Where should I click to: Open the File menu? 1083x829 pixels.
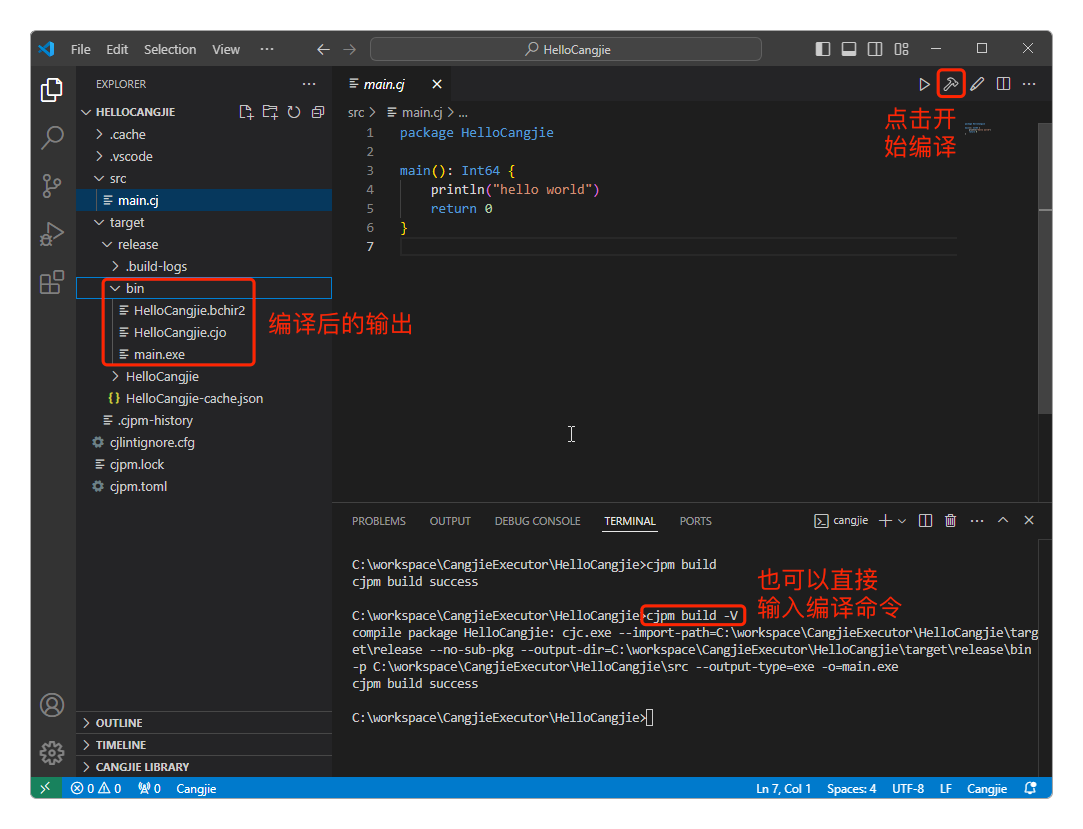[81, 50]
